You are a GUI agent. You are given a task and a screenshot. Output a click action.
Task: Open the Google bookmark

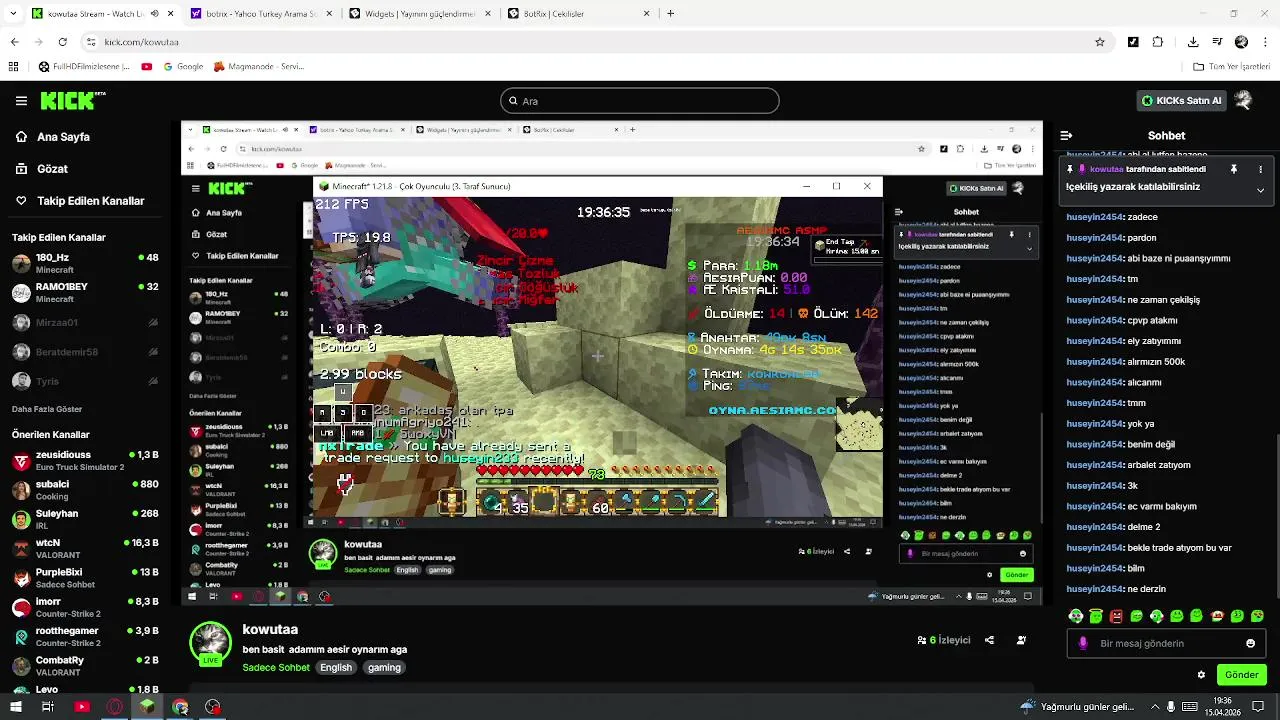click(x=182, y=67)
